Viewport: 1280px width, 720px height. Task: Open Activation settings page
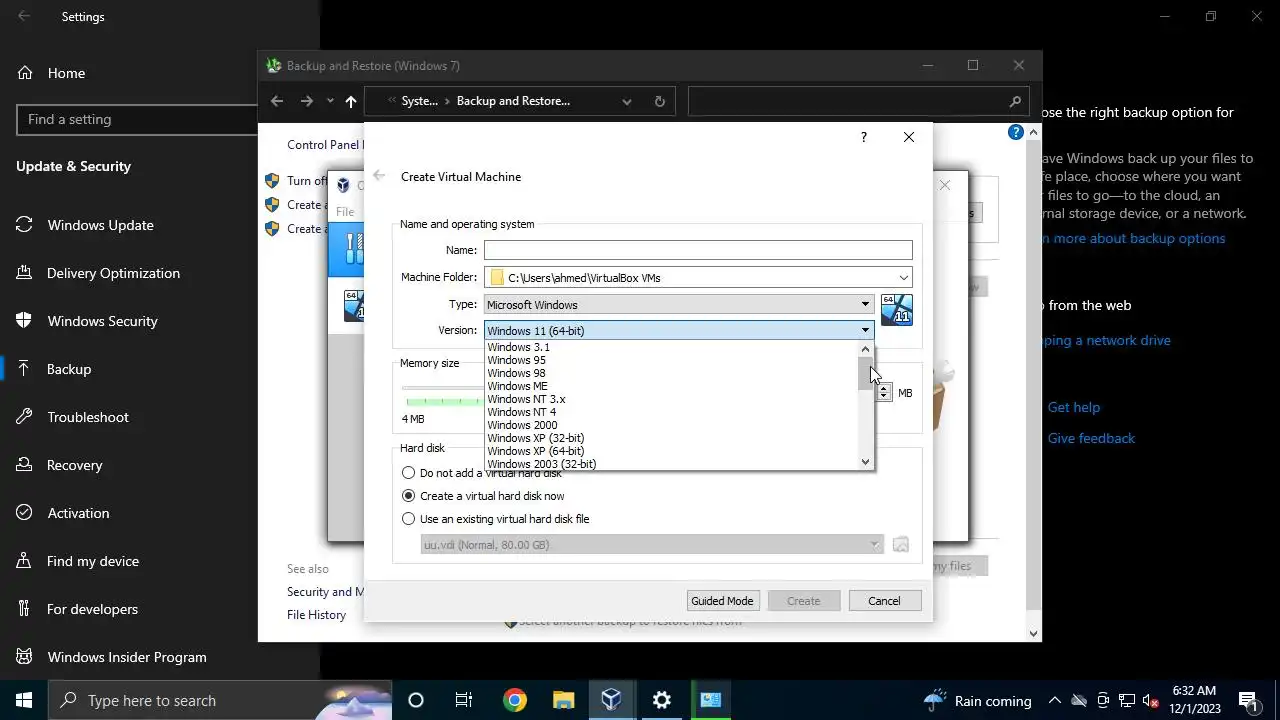click(78, 513)
